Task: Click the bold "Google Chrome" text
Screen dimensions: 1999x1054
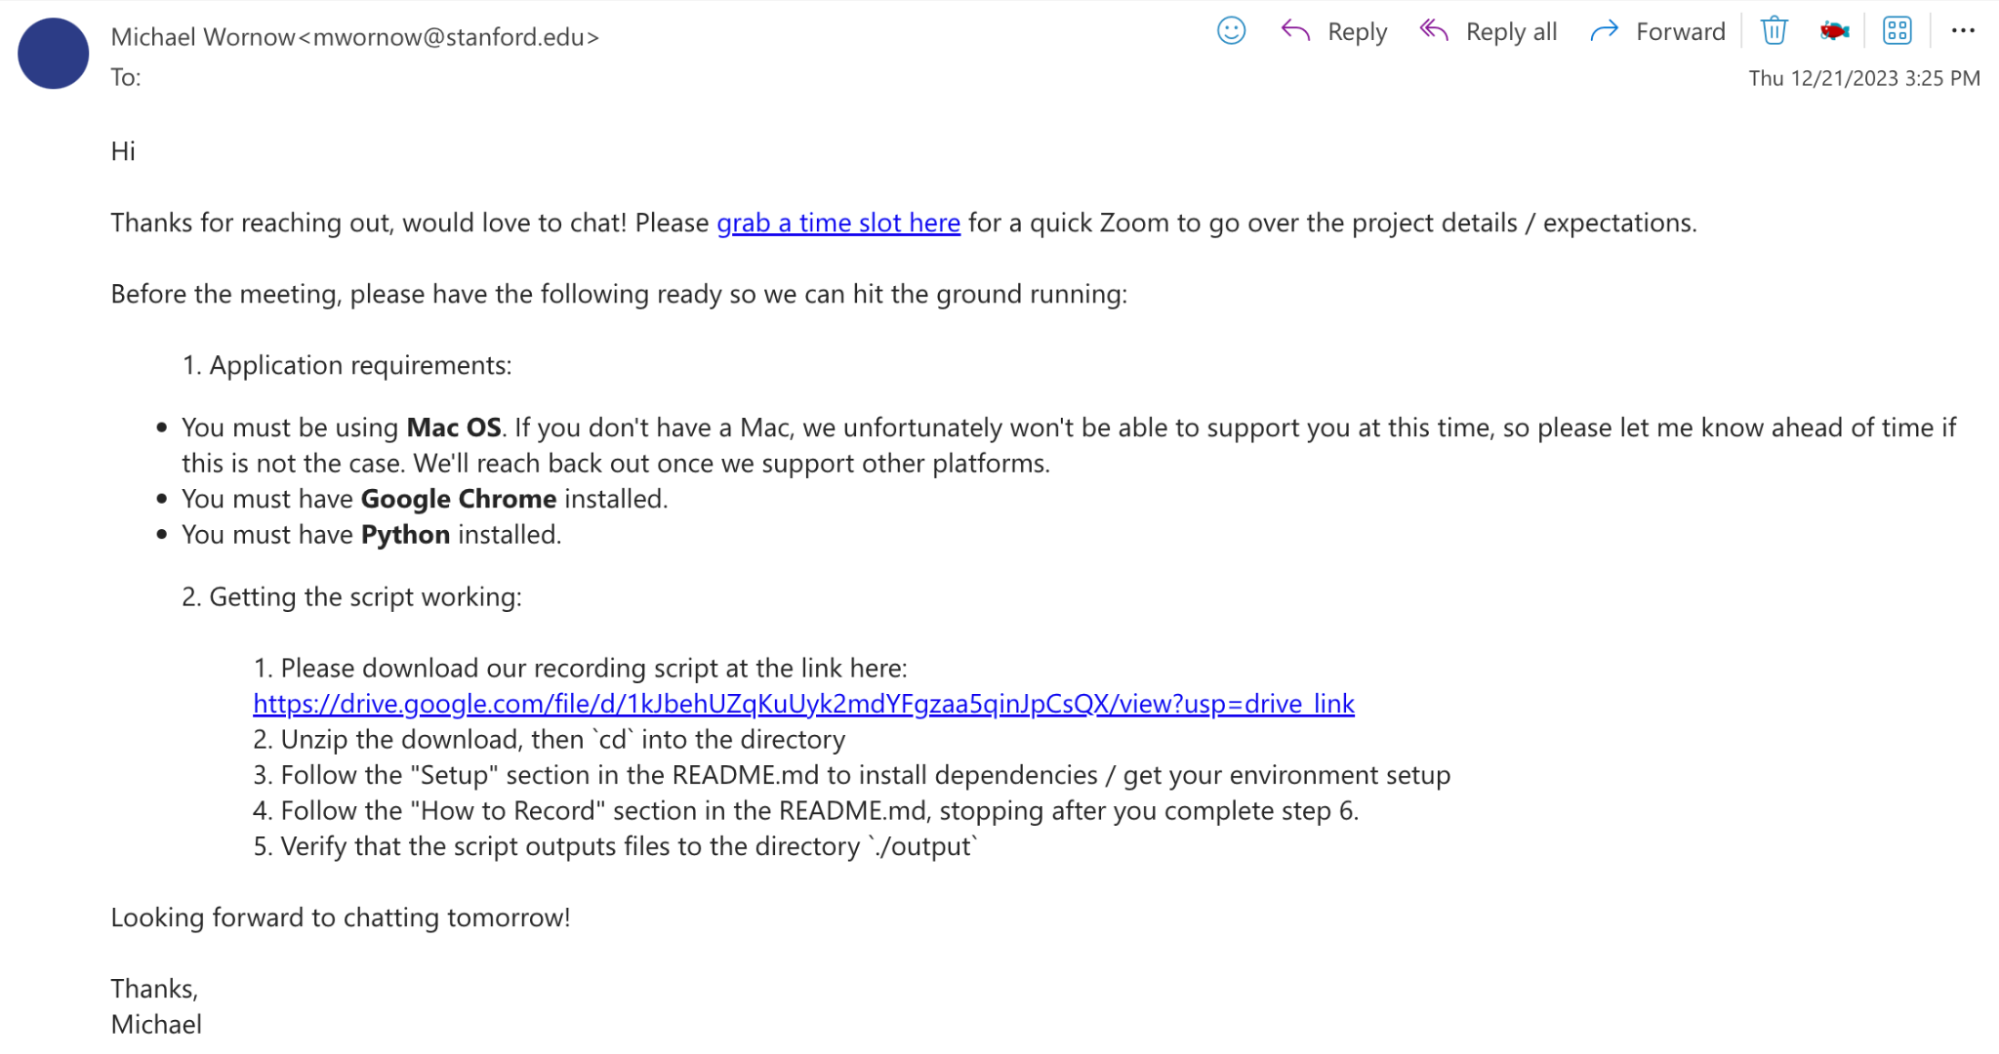Action: pos(458,499)
